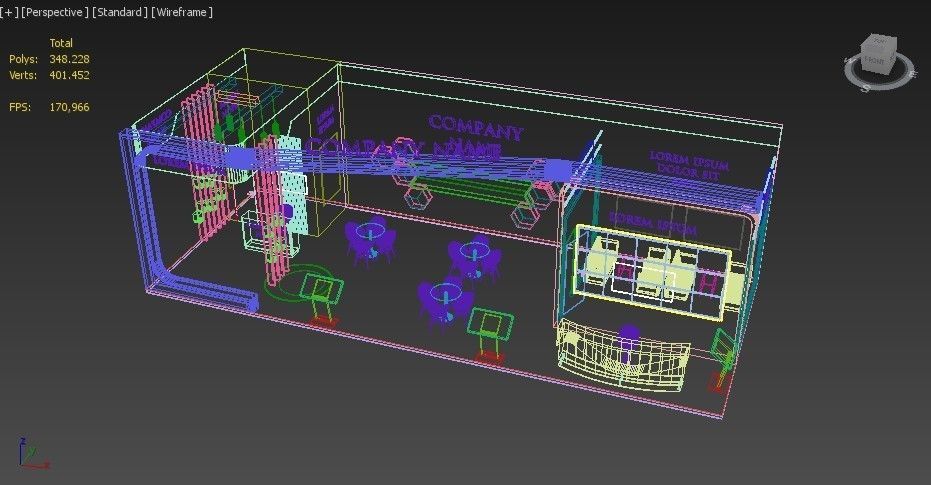Select the LOREM IPSUM DOLOR SIT wall text
The width and height of the screenshot is (931, 485).
pyautogui.click(x=689, y=165)
